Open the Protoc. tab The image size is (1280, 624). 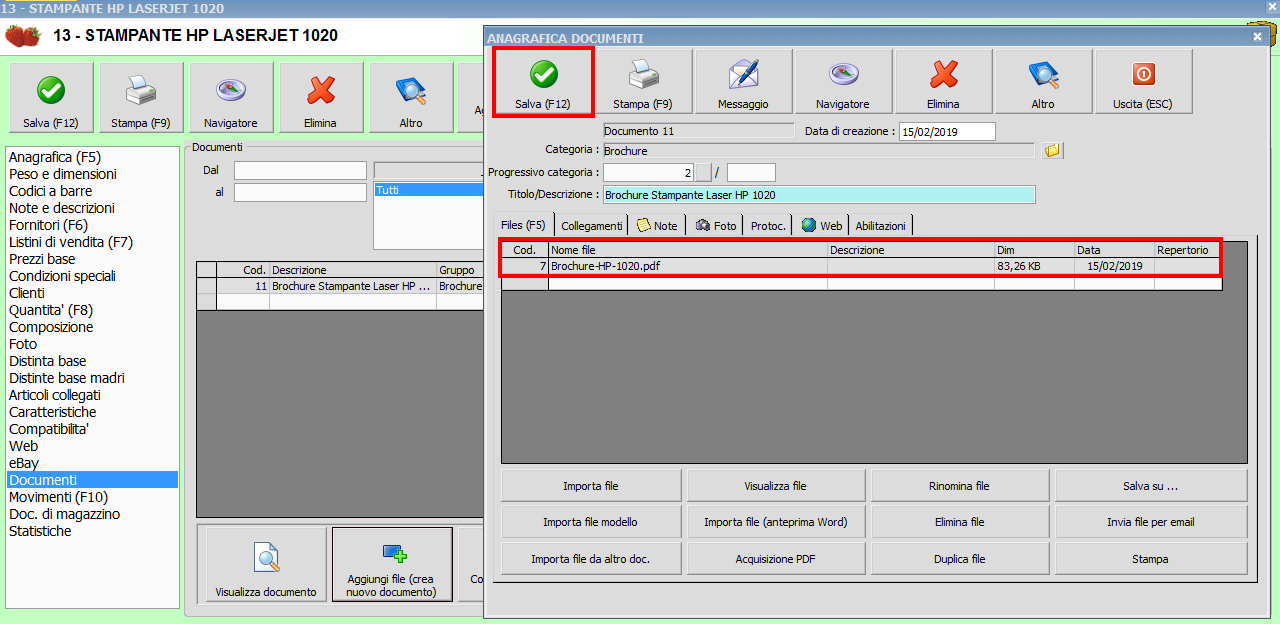point(768,226)
